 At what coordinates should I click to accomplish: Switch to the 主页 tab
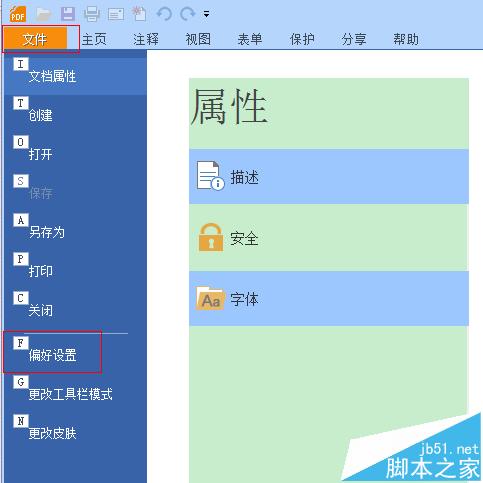coord(94,39)
